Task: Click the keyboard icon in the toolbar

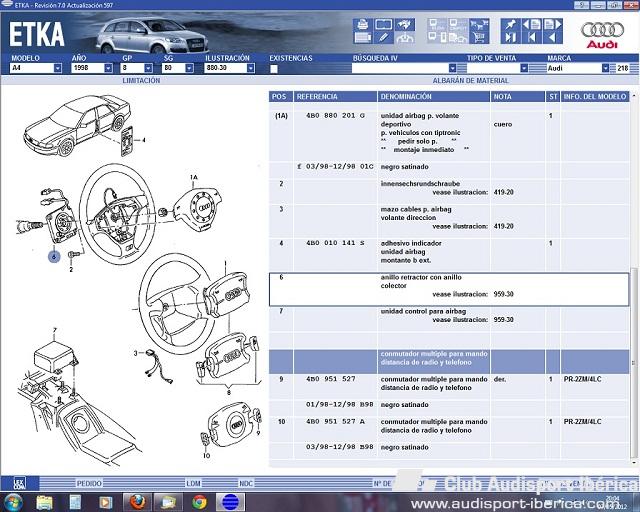Action: [x=362, y=38]
